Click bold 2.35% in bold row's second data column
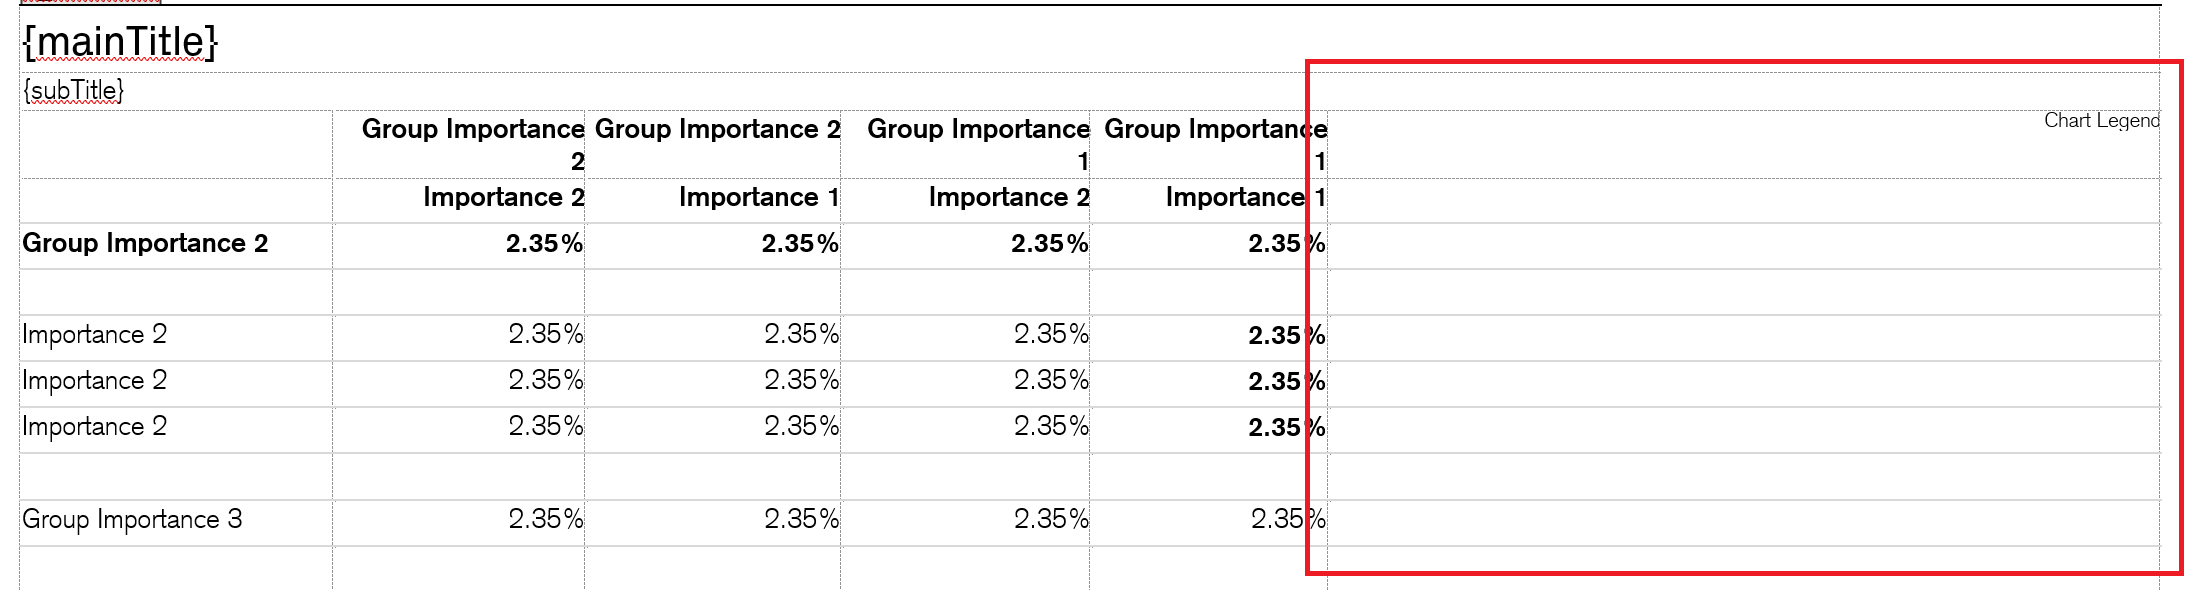Screen dimensions: 2202x590 click(x=800, y=244)
